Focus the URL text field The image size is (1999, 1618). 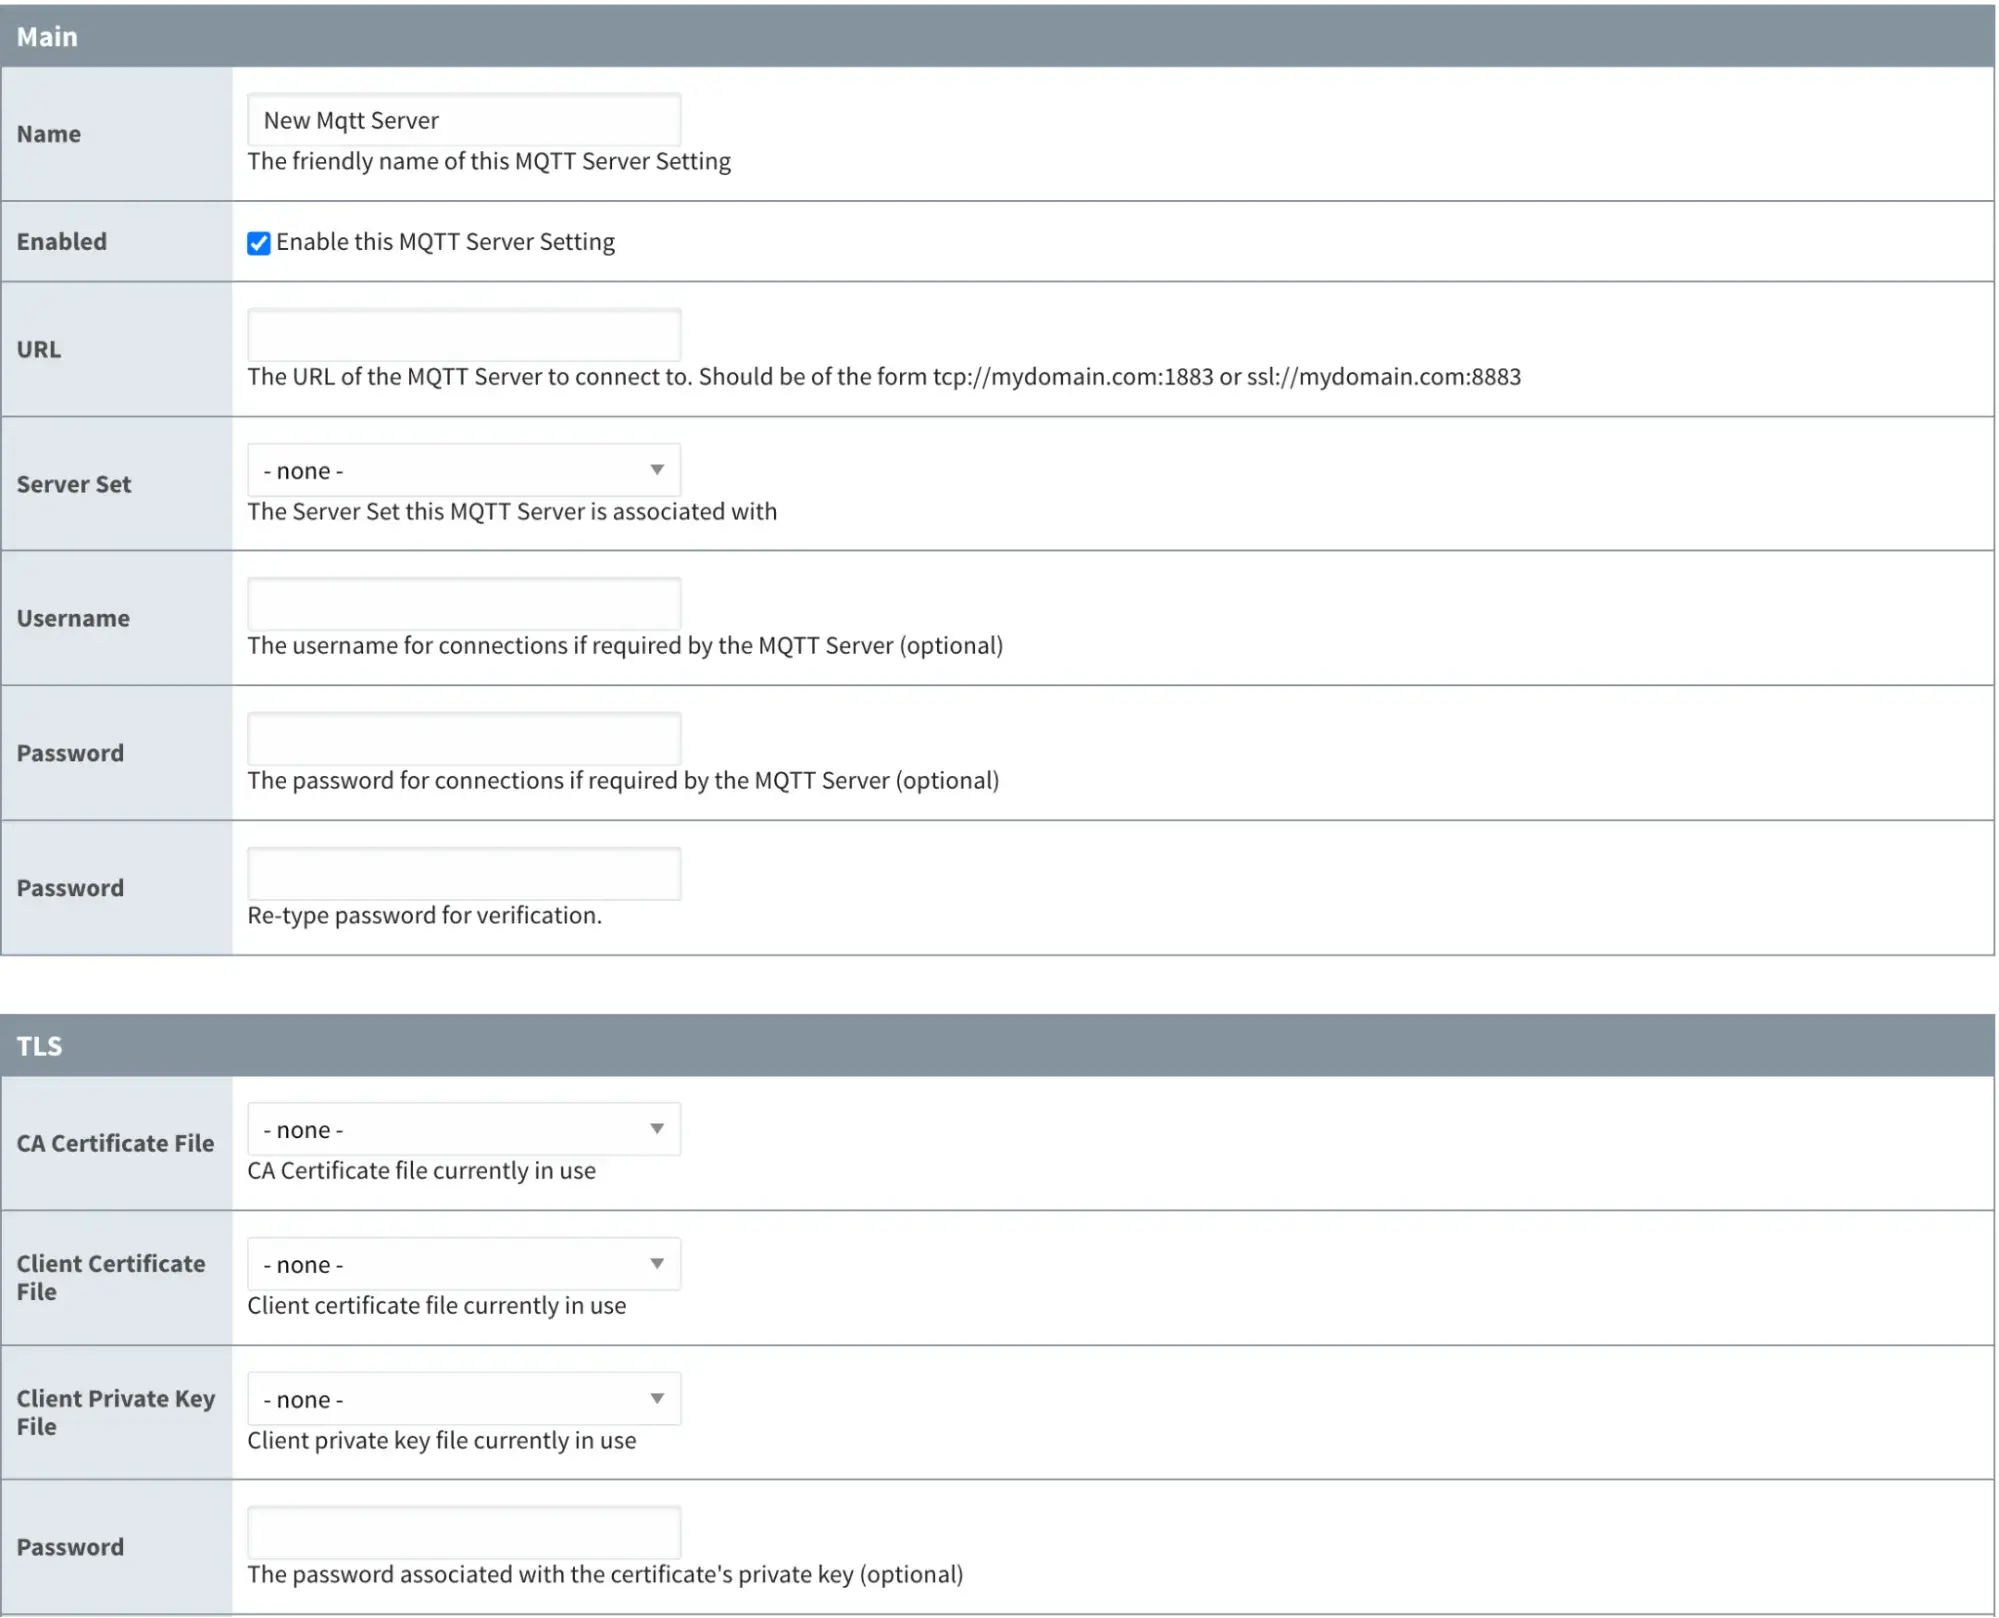click(x=464, y=335)
